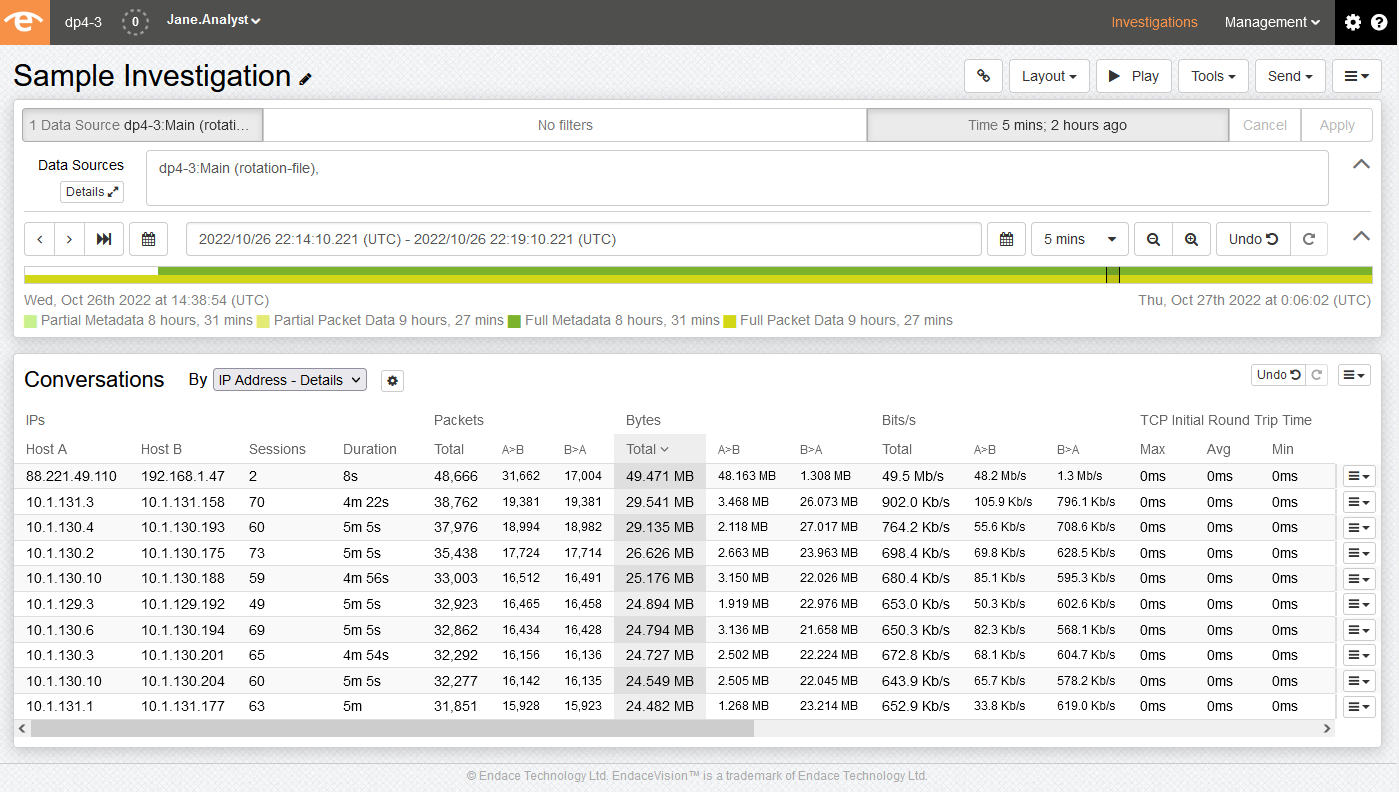The image size is (1399, 792).
Task: Select Host A 88.221.49.110 cell
Action: 71,476
